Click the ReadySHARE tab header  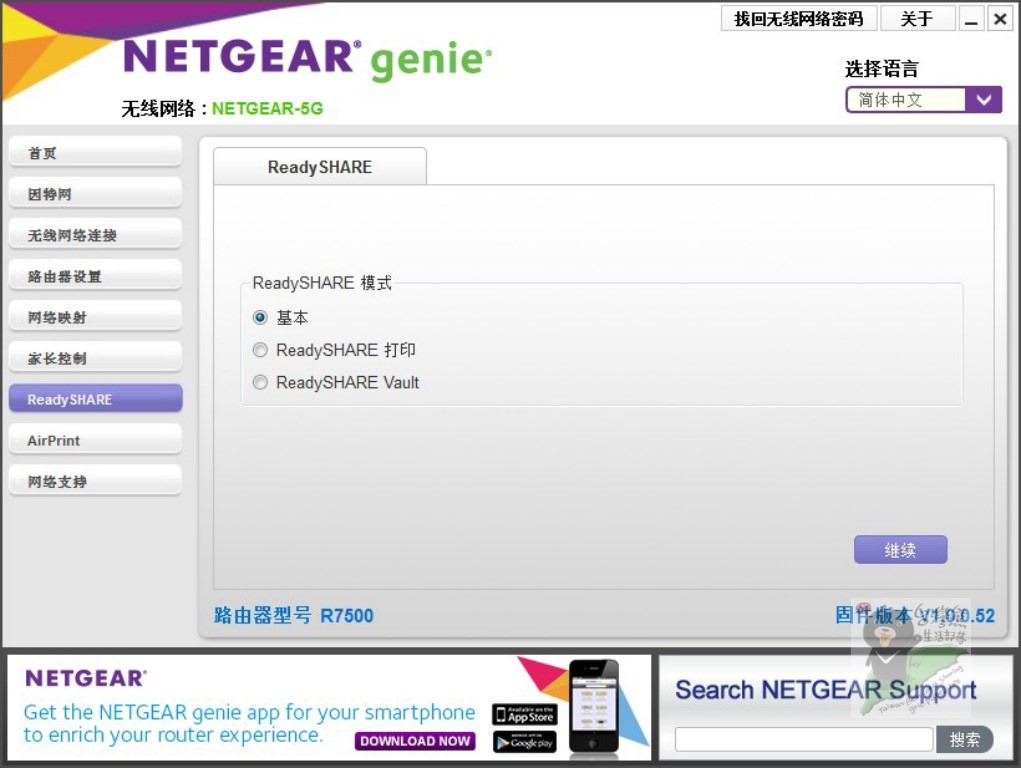click(320, 167)
